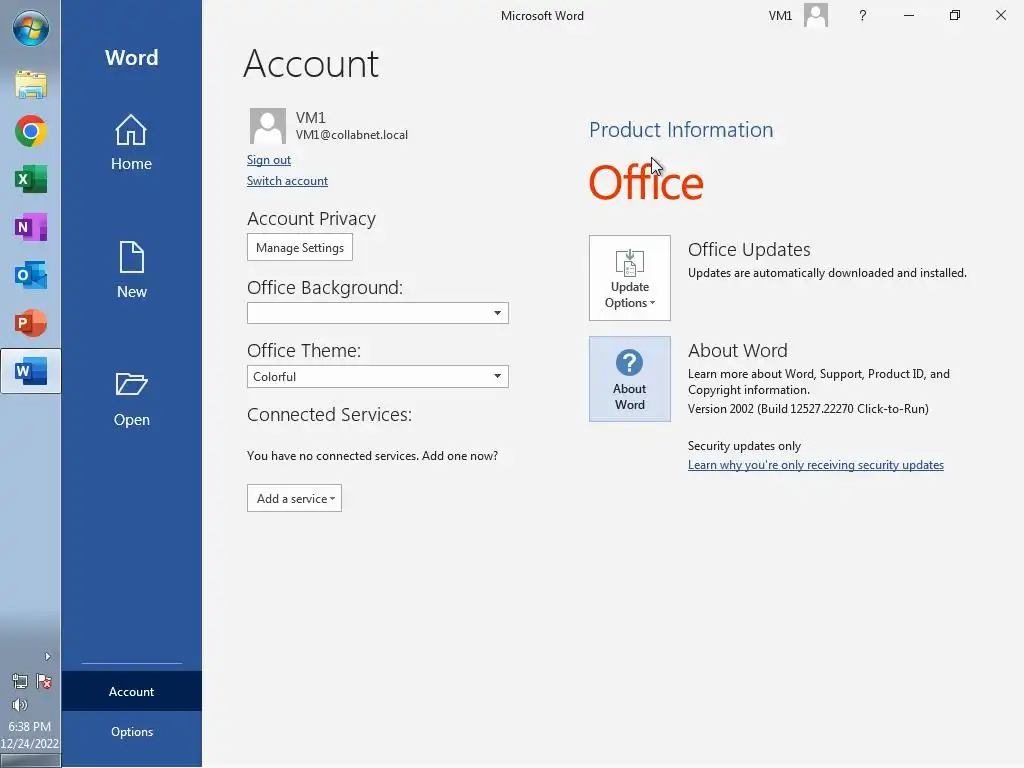Click the 'Security updates only' text
Image resolution: width=1024 pixels, height=768 pixels.
(744, 446)
